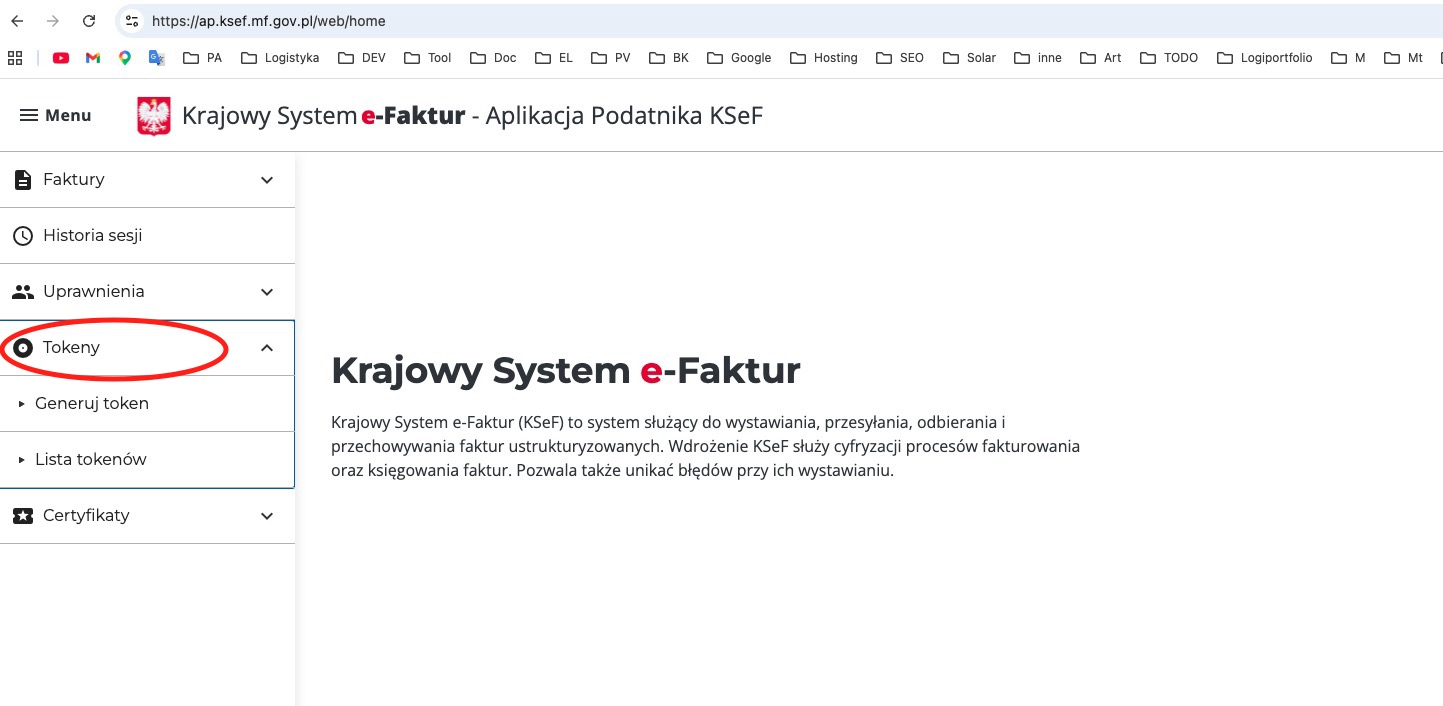Click the address bar URL field
Screen dimensions: 1443x706
coord(780,21)
